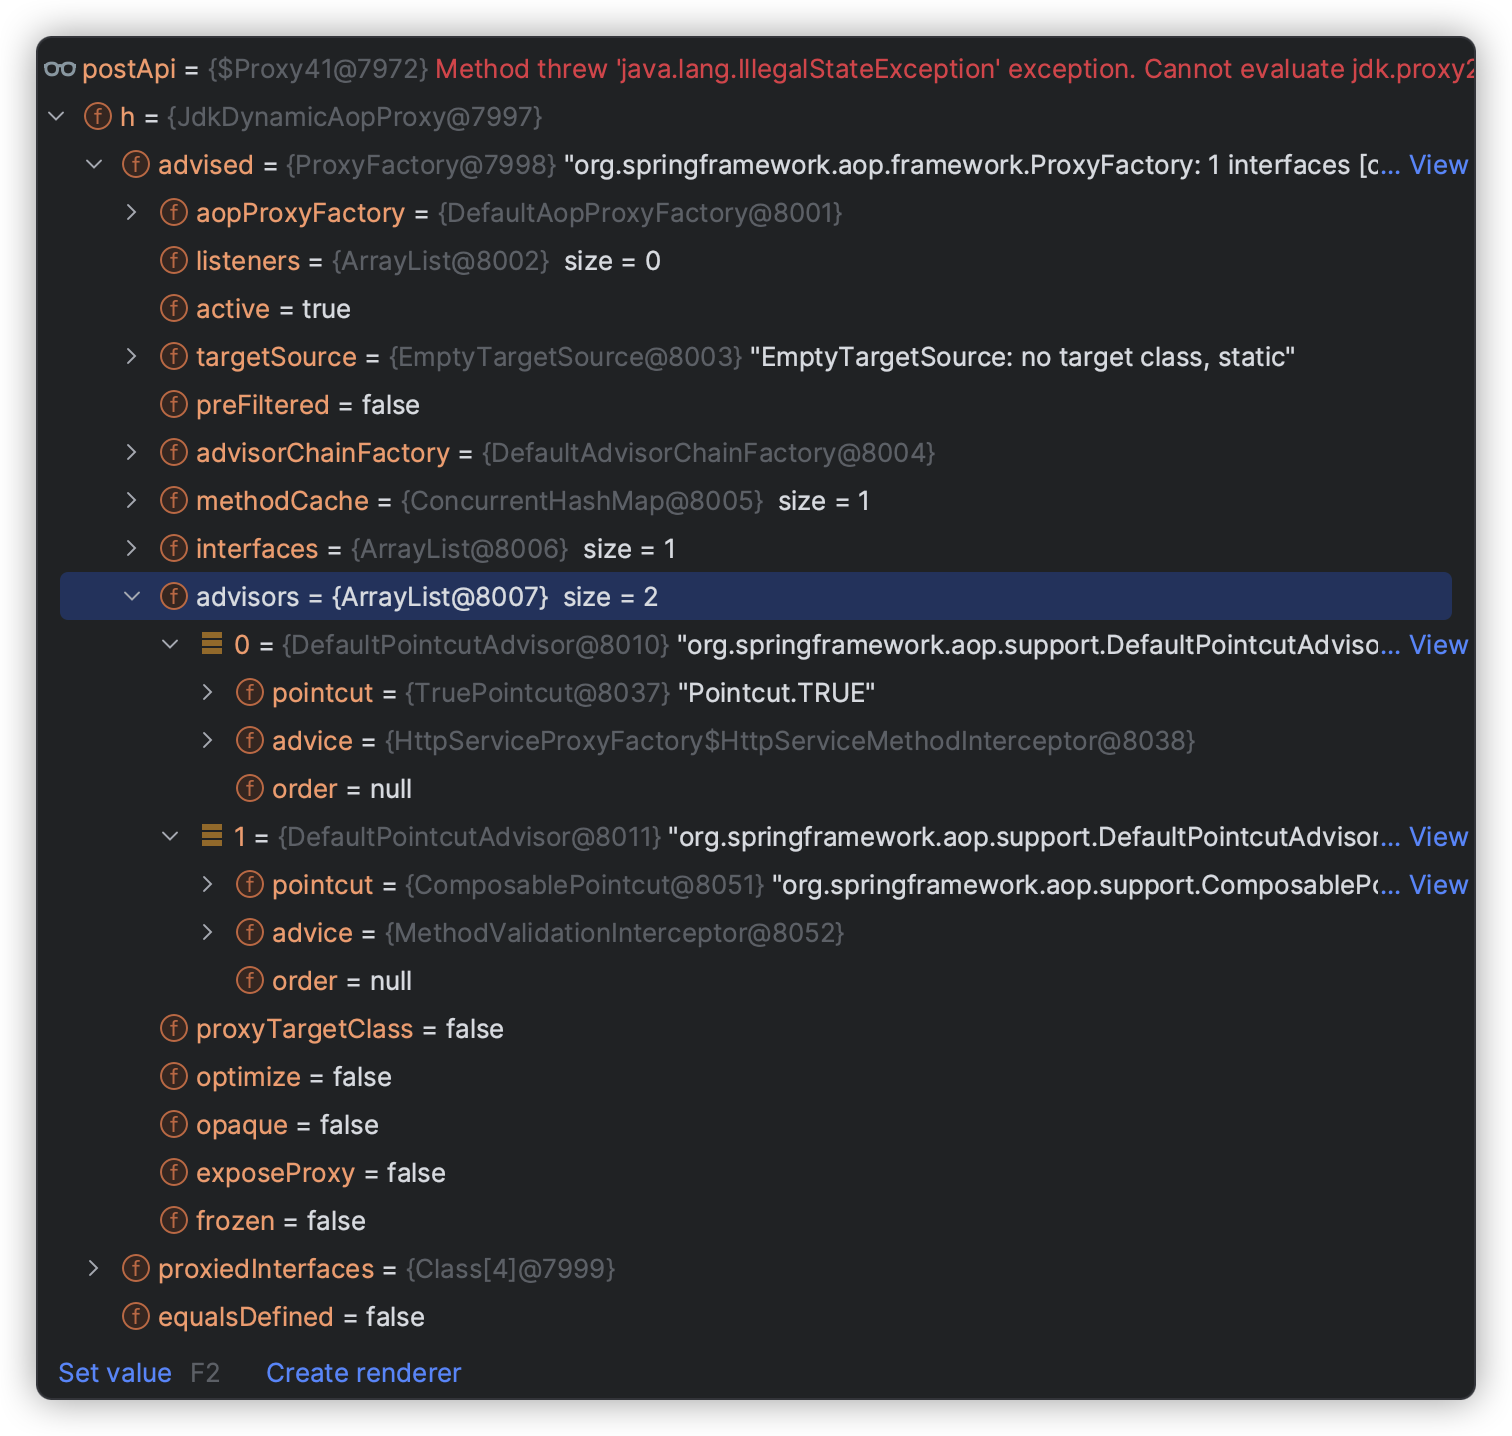This screenshot has height=1436, width=1512.
Task: Click the field icon for MethodValidationInterceptor advice
Action: point(250,933)
